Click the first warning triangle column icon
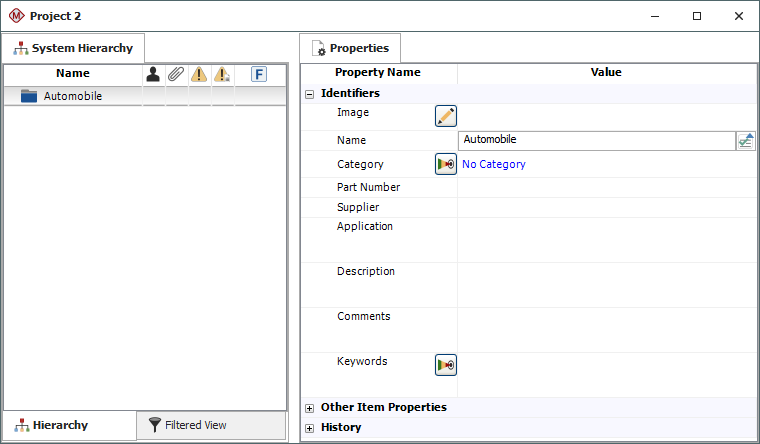The image size is (760, 444). 199,74
